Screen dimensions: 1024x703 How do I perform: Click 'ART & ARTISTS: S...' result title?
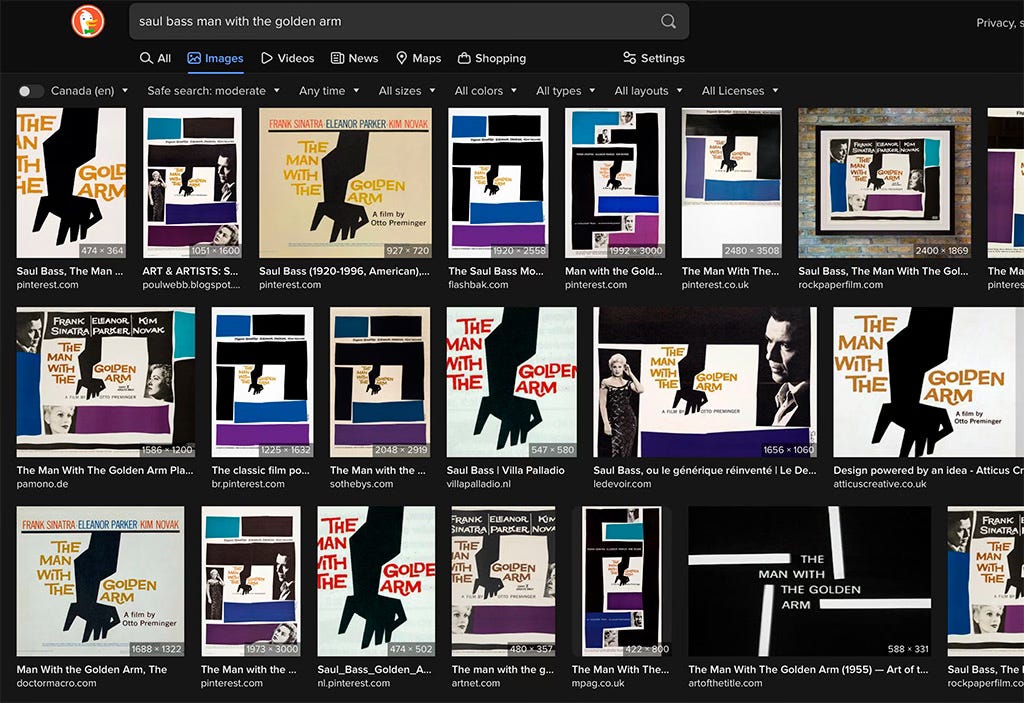click(190, 271)
